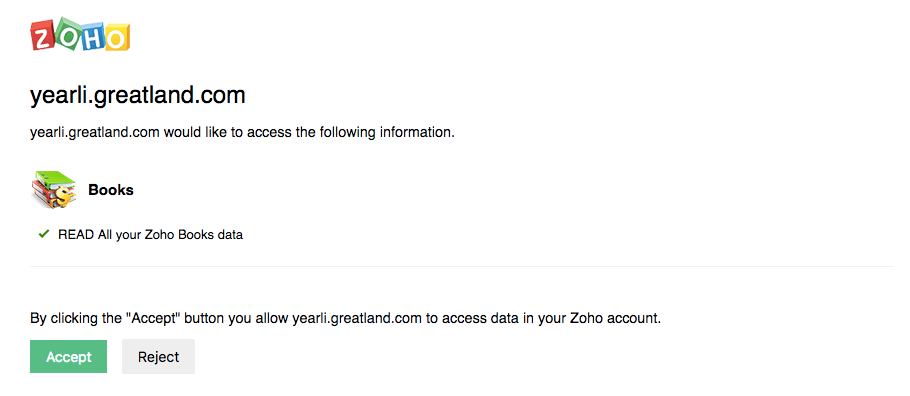Accept the access request
This screenshot has height=396, width=910.
(68, 357)
